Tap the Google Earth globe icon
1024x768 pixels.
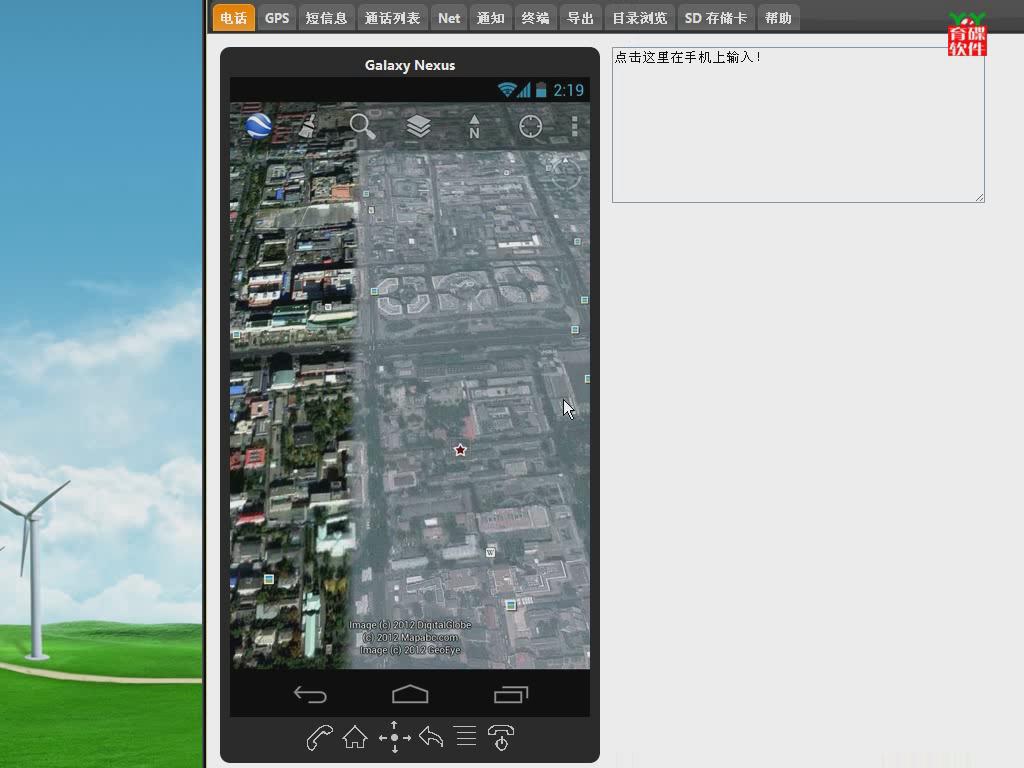click(x=259, y=125)
